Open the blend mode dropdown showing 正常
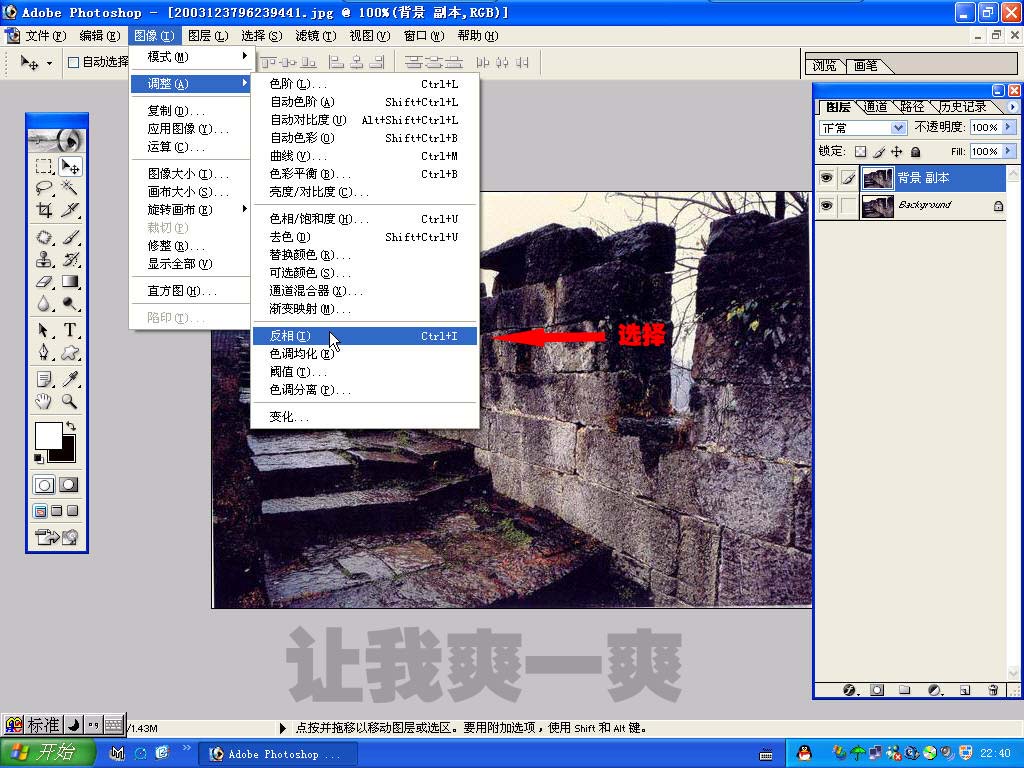The image size is (1024, 768). coord(862,128)
